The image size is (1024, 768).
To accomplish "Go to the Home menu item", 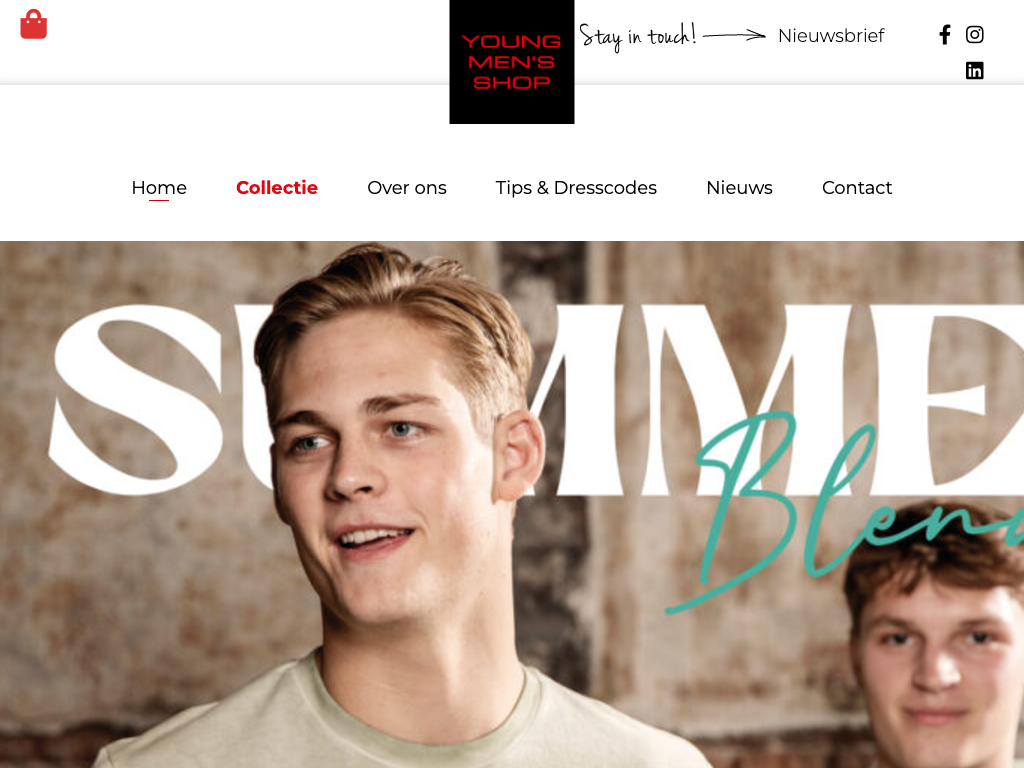I will [159, 188].
